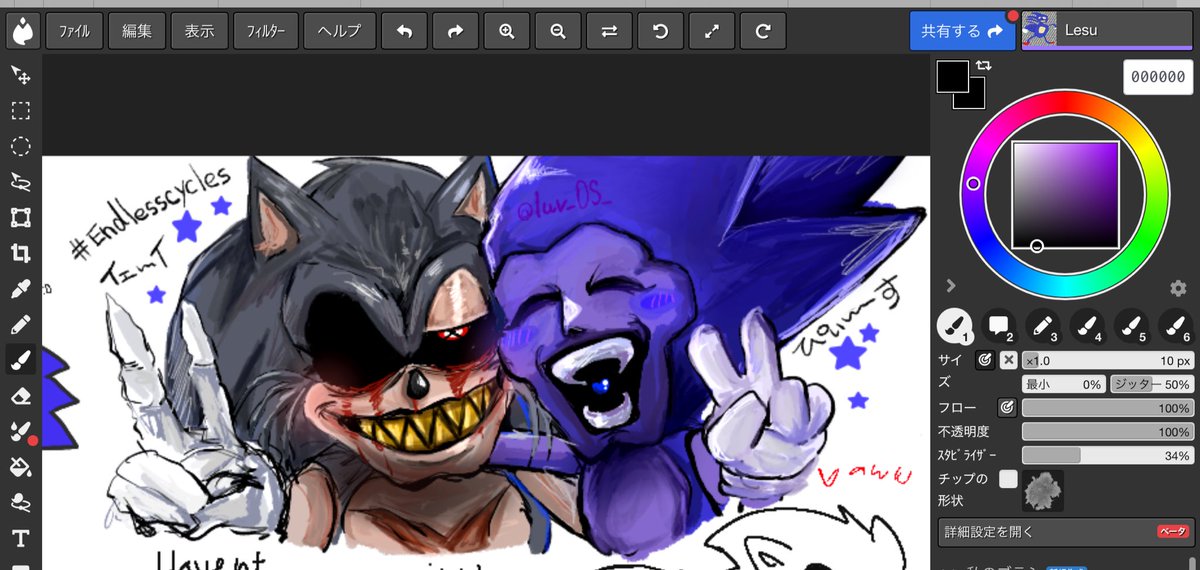Undo the last action
Image resolution: width=1200 pixels, height=570 pixels.
405,31
